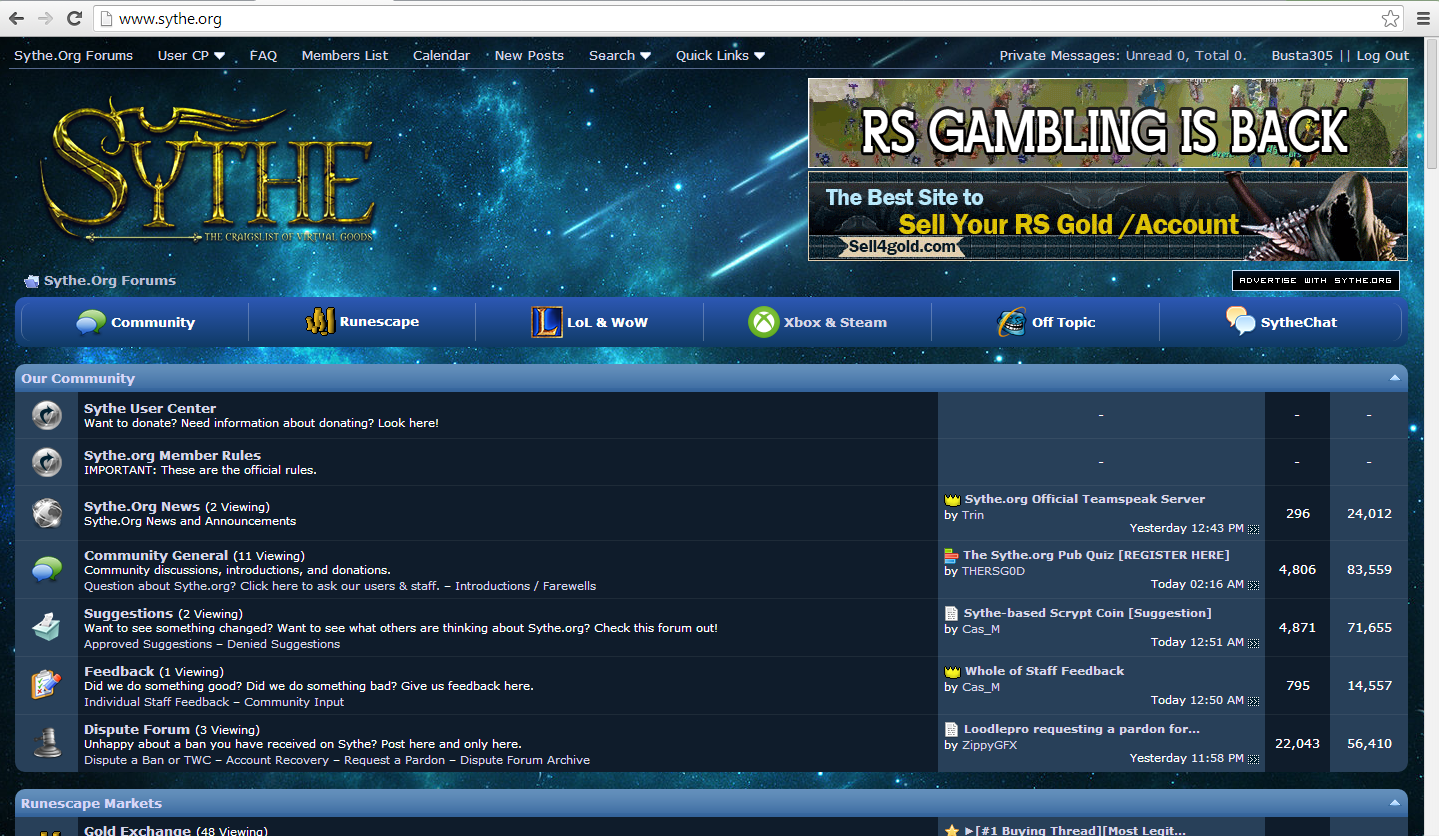Click the RS Gambling Is Back banner
The height and width of the screenshot is (836, 1439).
click(x=1107, y=123)
